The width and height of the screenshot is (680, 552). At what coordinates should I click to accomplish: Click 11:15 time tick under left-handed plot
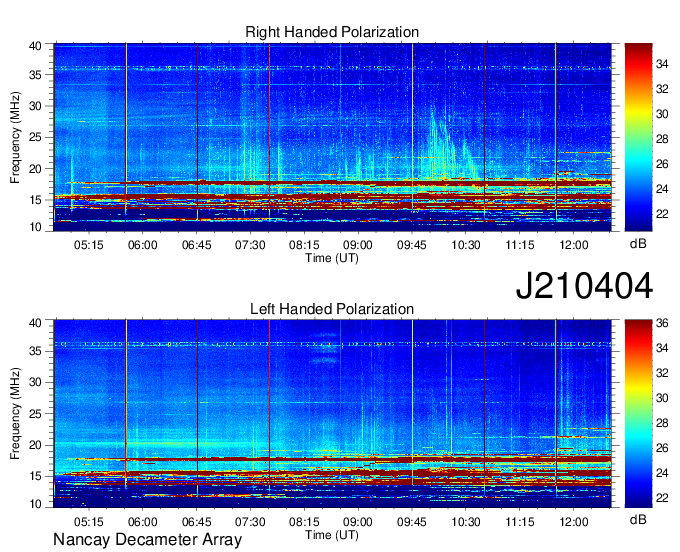[520, 522]
